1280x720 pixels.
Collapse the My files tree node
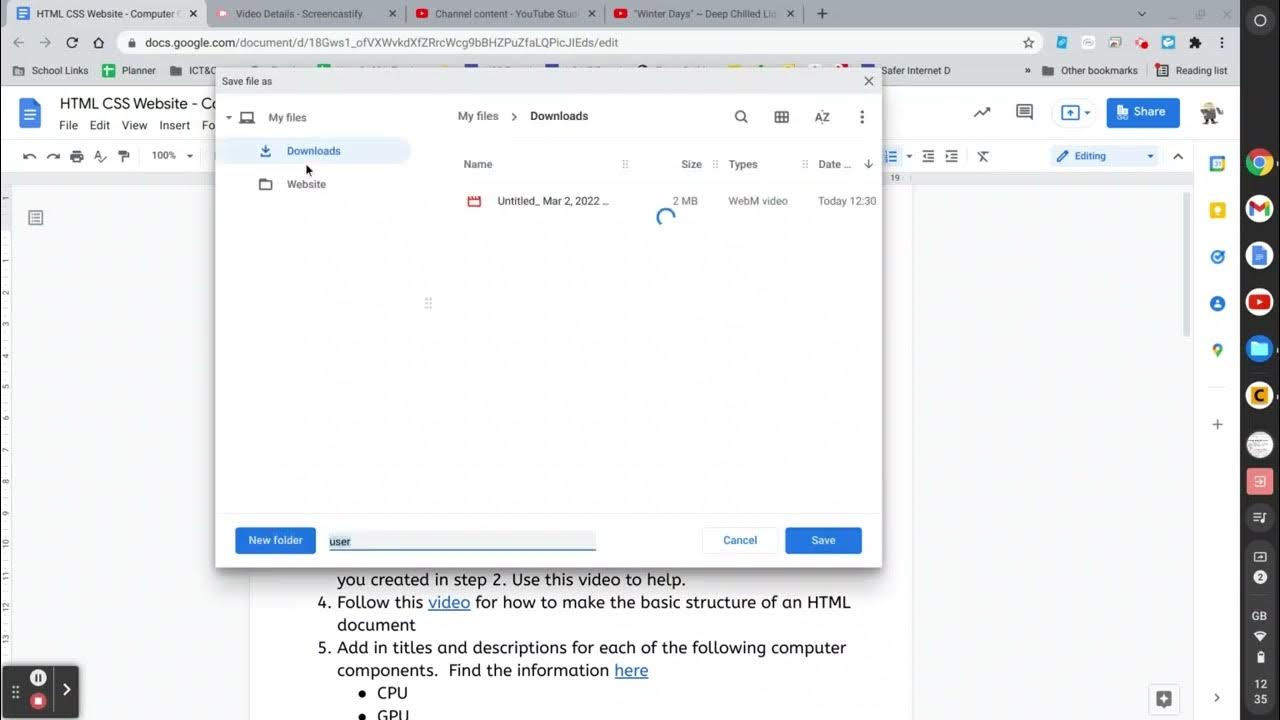coord(229,118)
